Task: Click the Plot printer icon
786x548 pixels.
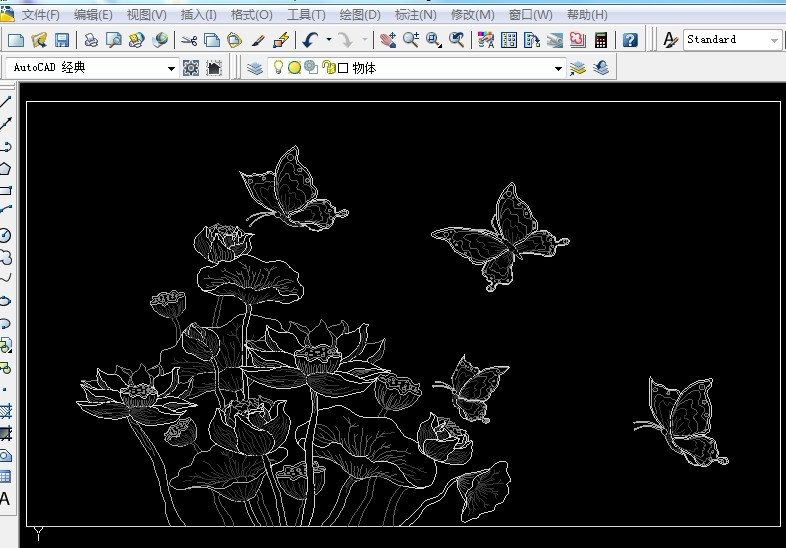Action: (x=91, y=40)
